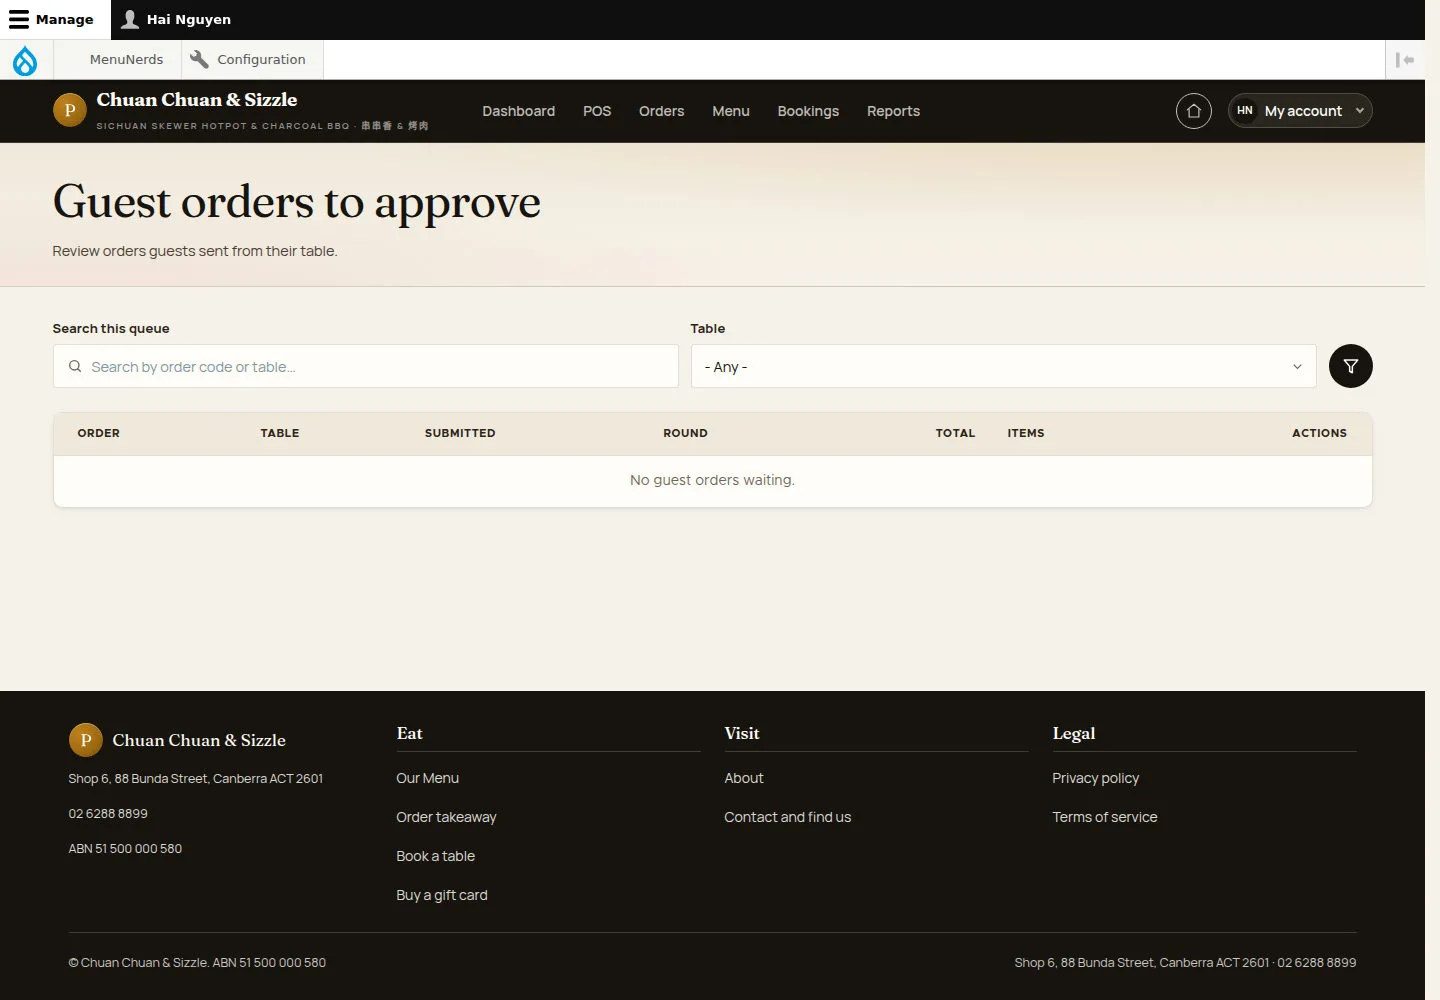Click the footer gold P logo
This screenshot has width=1440, height=1000.
[x=86, y=740]
